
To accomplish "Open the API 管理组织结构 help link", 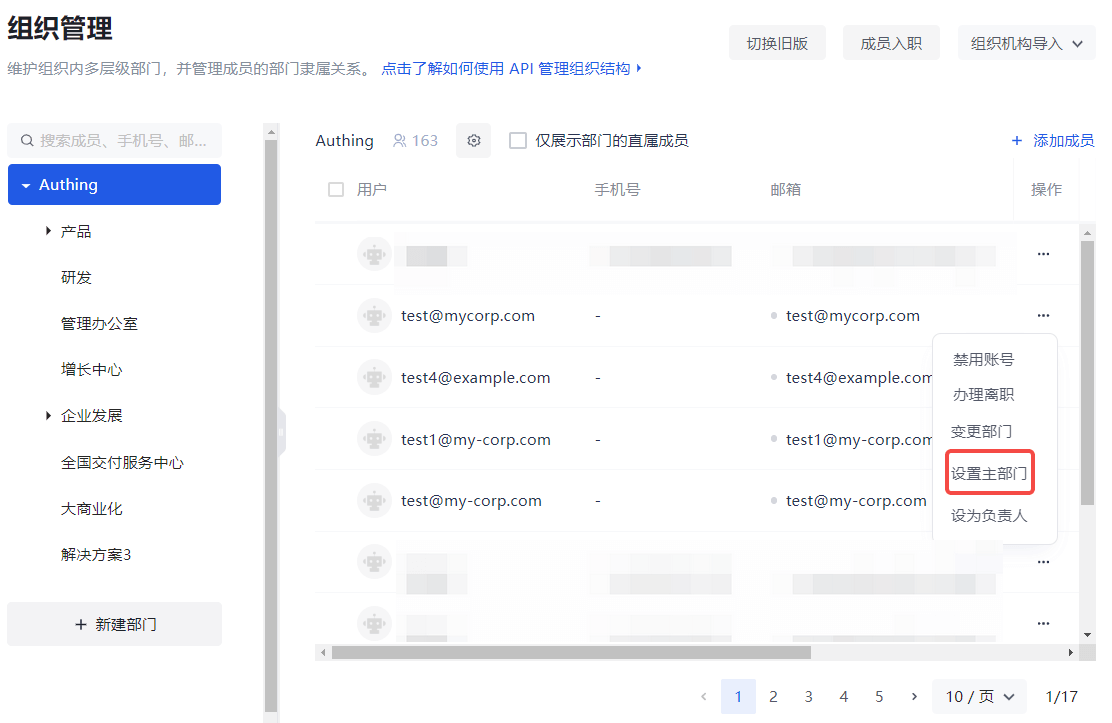I will (511, 69).
